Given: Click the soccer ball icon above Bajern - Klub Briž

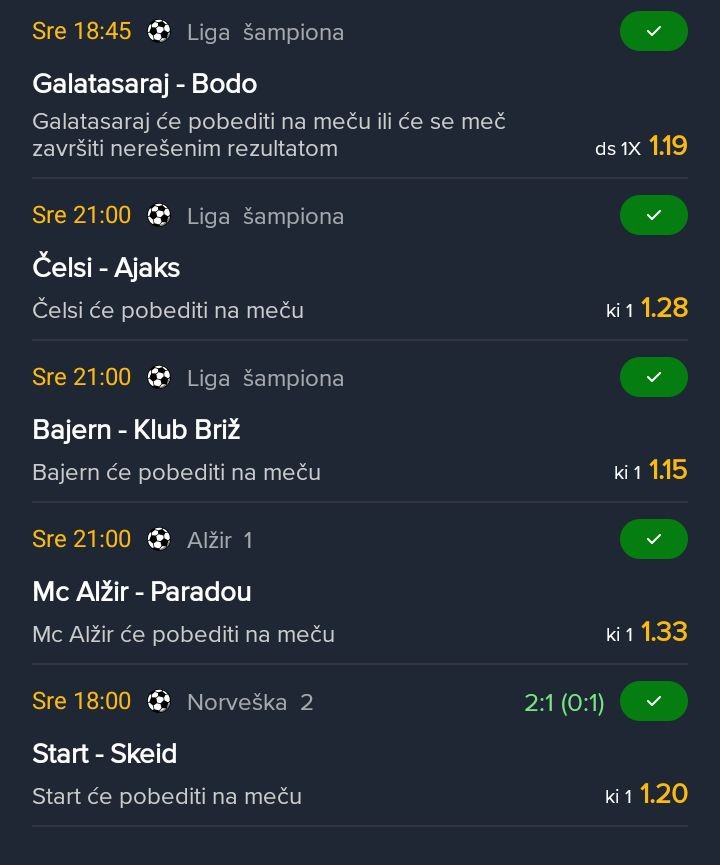Looking at the screenshot, I should 159,377.
